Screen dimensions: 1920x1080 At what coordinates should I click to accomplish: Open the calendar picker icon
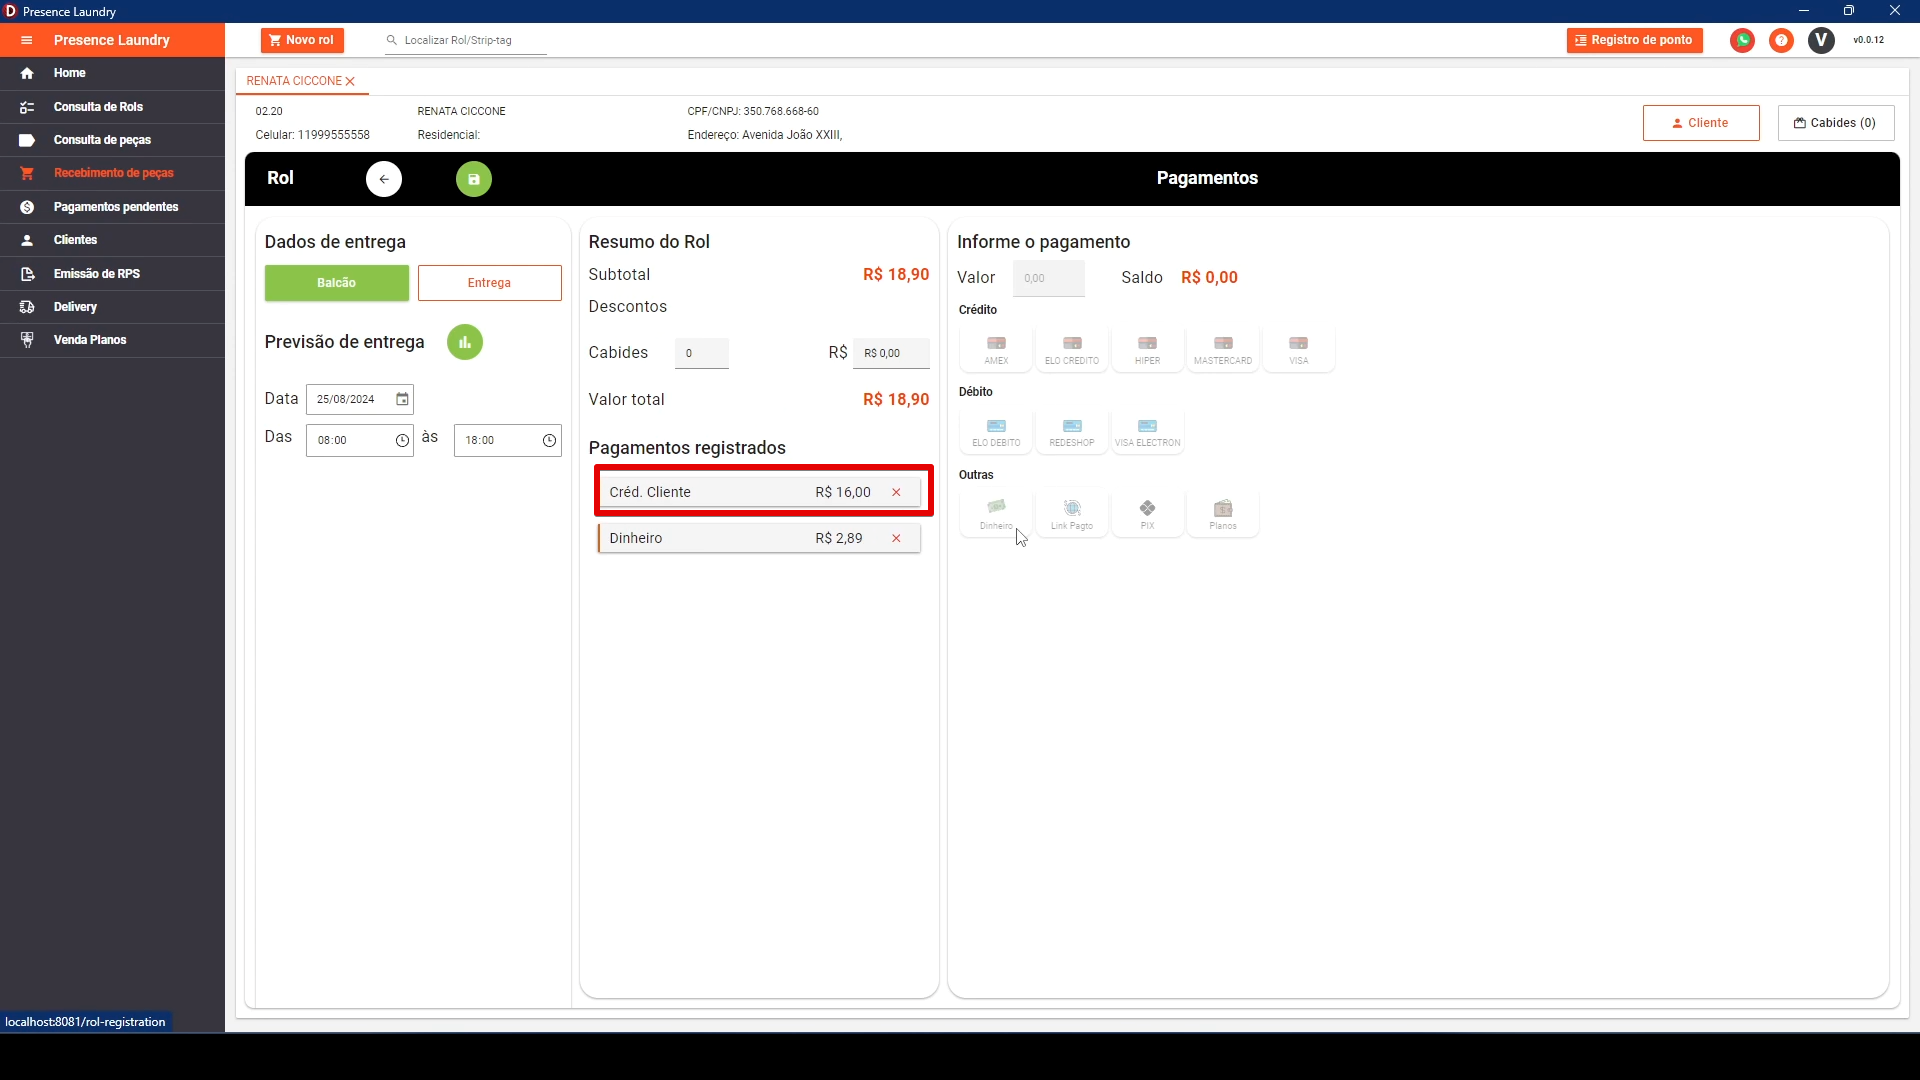402,399
